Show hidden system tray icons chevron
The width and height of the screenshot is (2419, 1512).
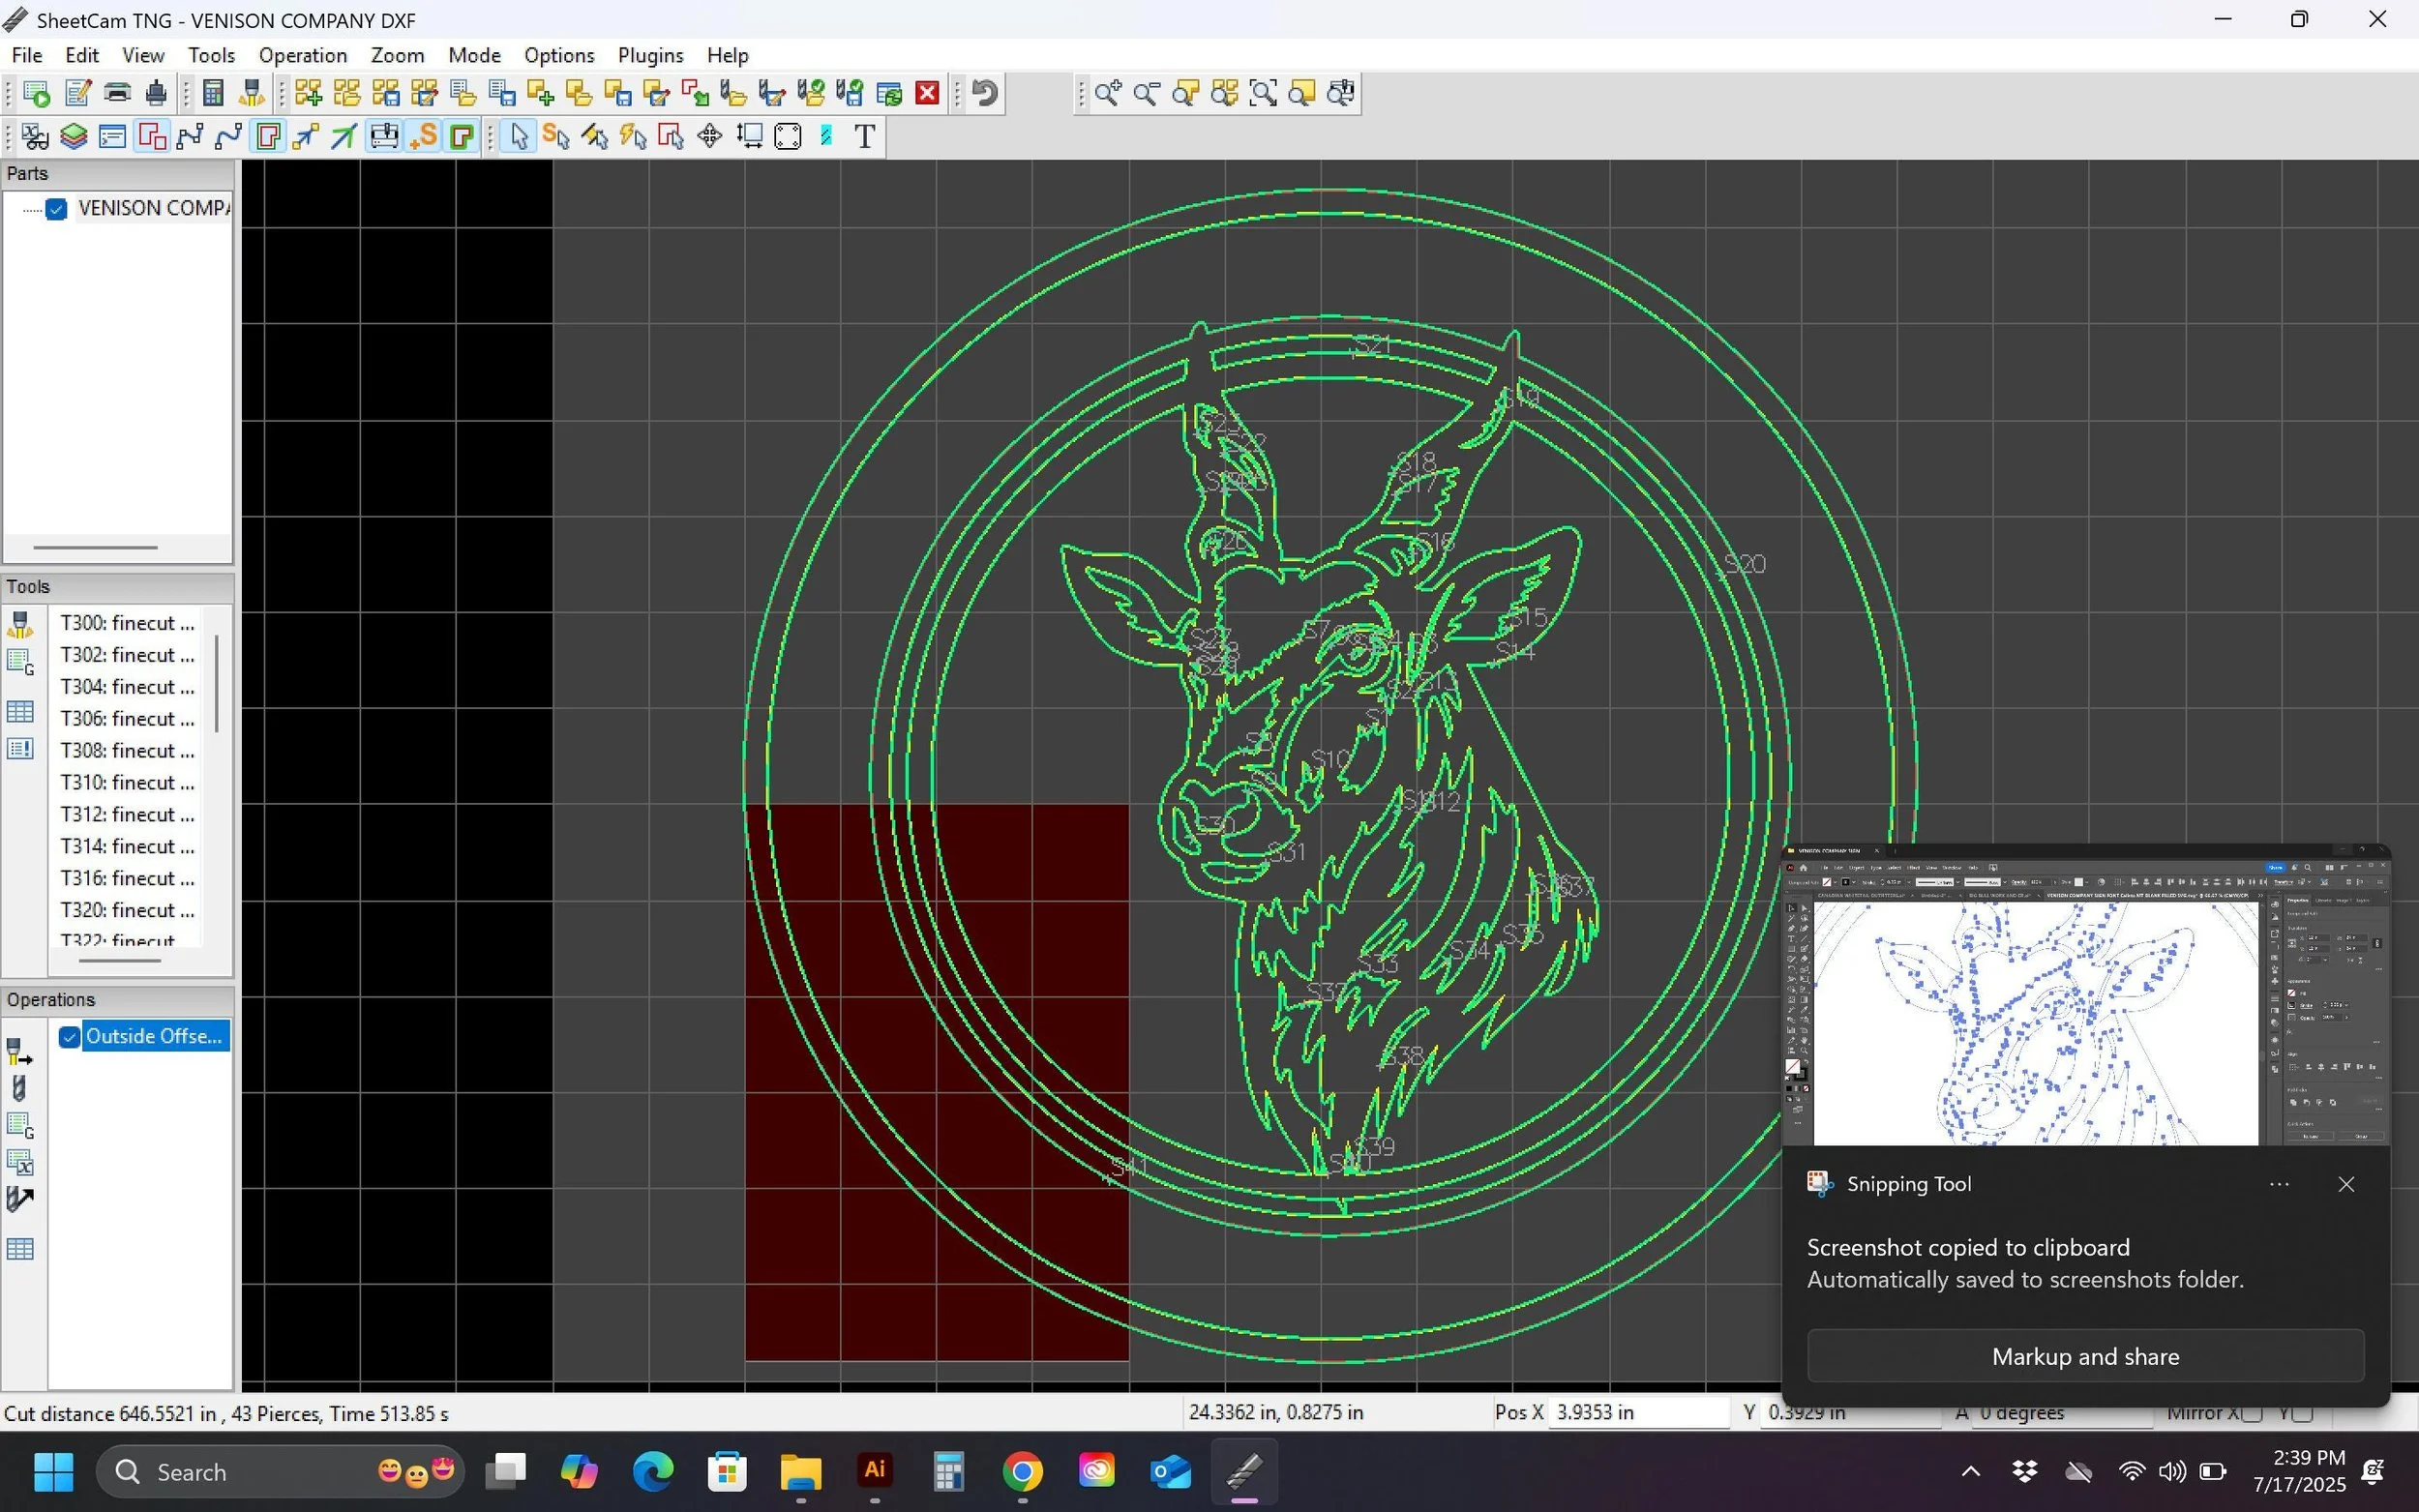tap(1970, 1471)
